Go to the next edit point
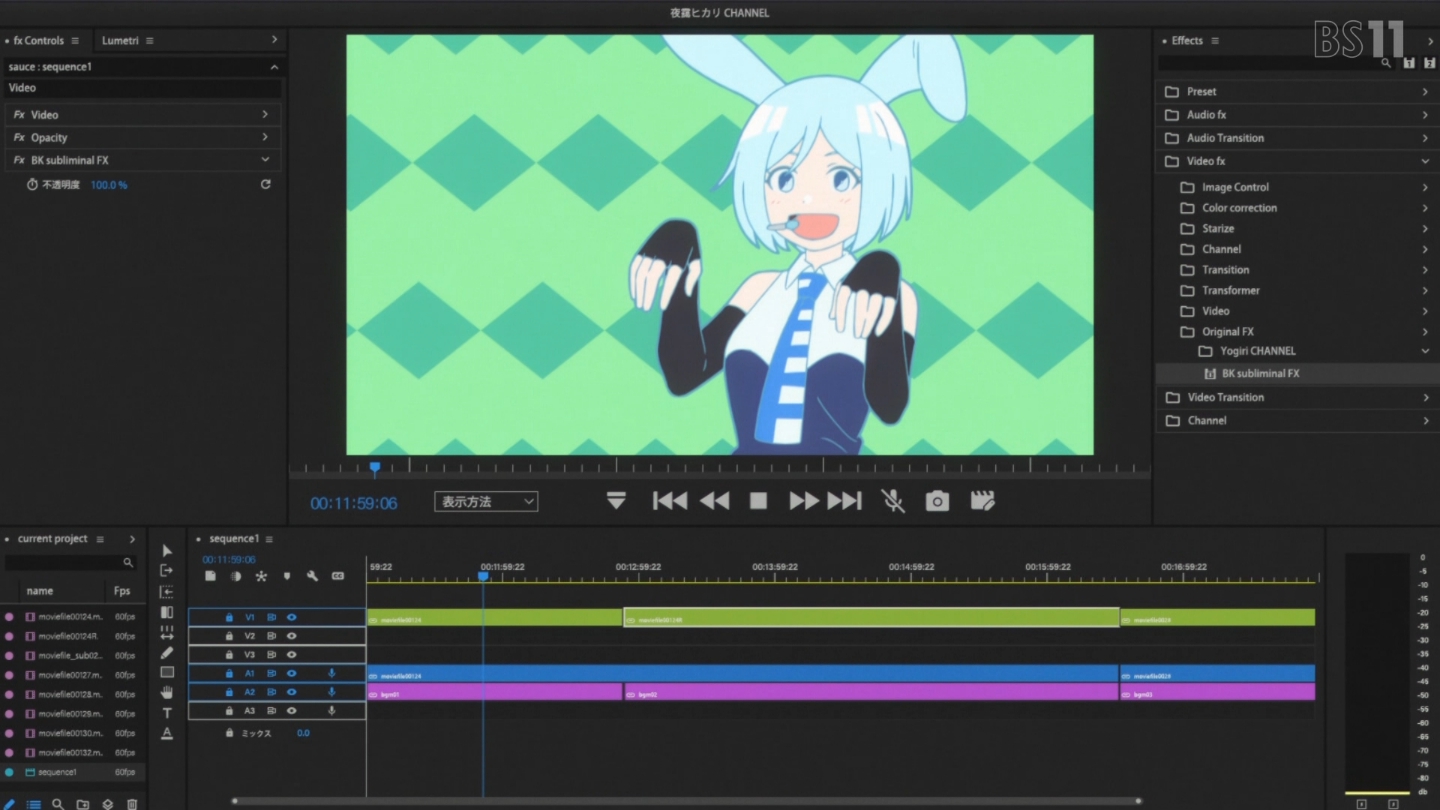Viewport: 1440px width, 810px height. (844, 501)
